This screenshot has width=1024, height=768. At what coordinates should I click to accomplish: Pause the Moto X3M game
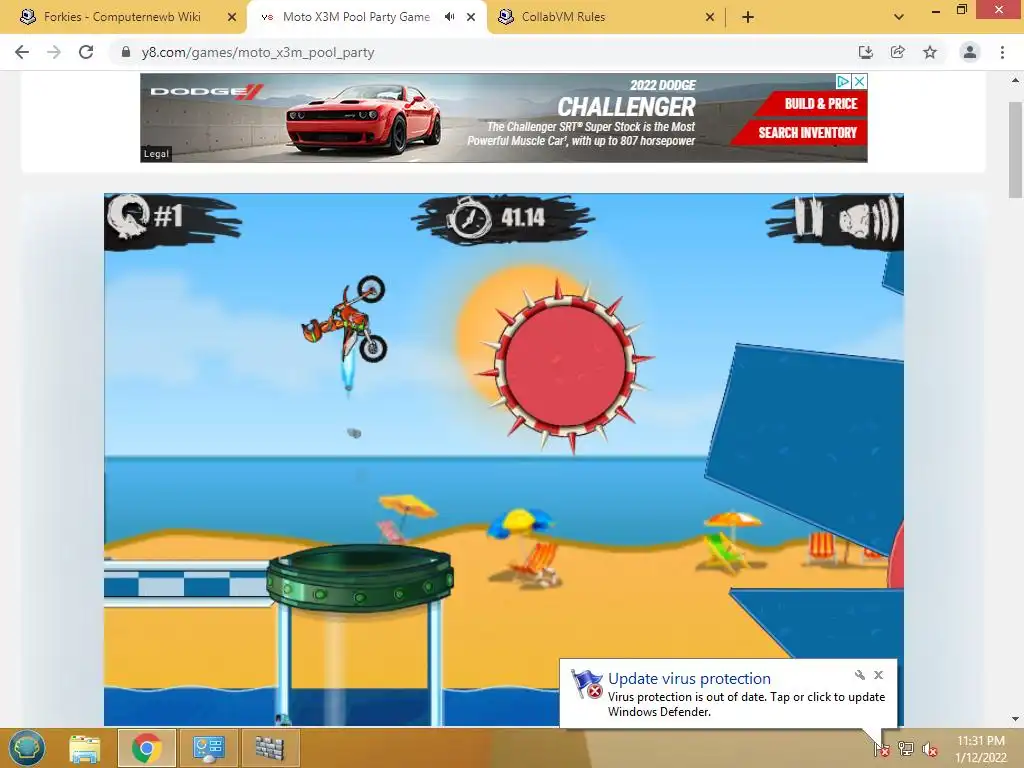pos(808,217)
